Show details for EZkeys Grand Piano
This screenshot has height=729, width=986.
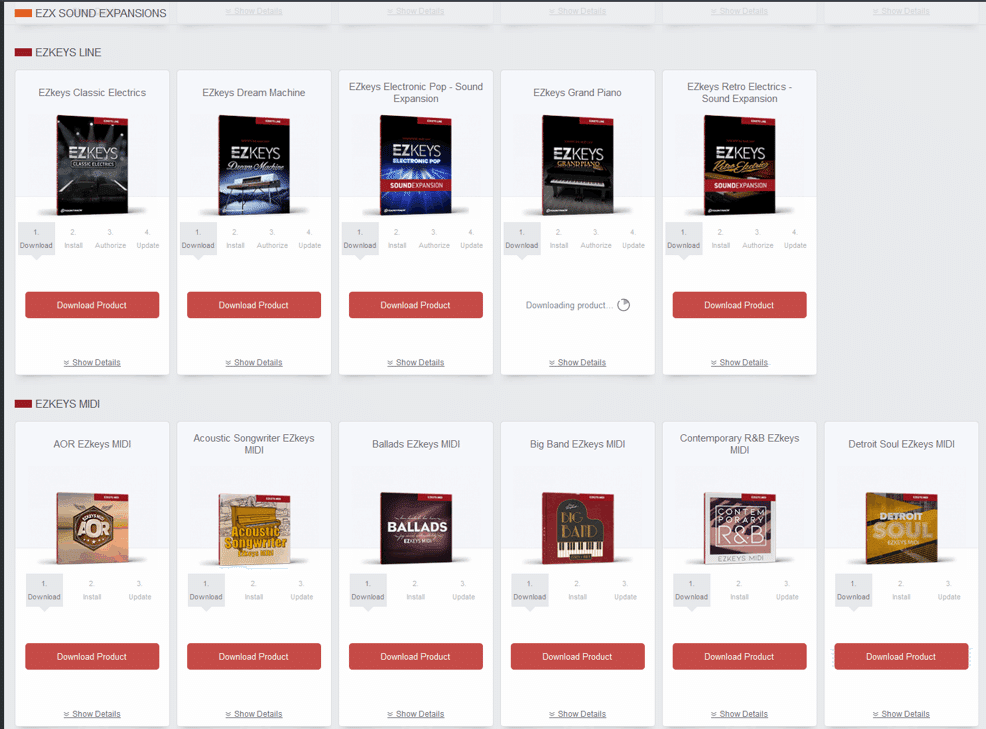578,363
